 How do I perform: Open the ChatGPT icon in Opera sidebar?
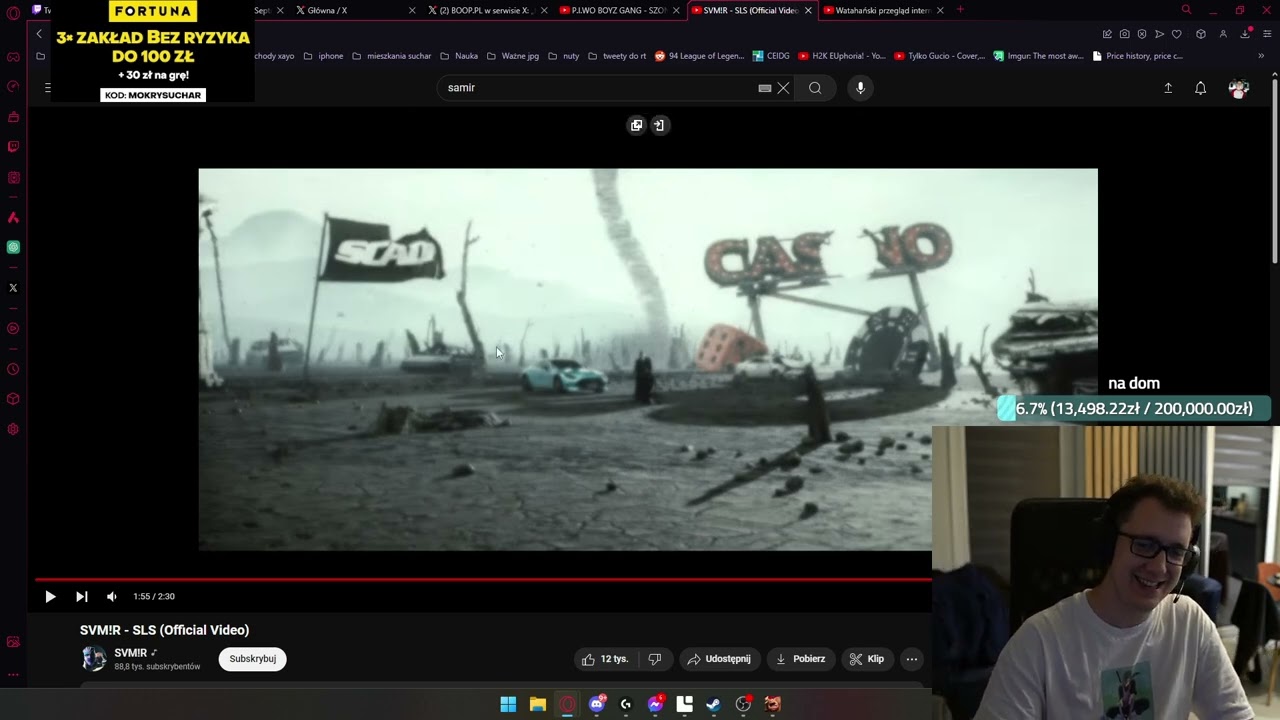[x=13, y=247]
